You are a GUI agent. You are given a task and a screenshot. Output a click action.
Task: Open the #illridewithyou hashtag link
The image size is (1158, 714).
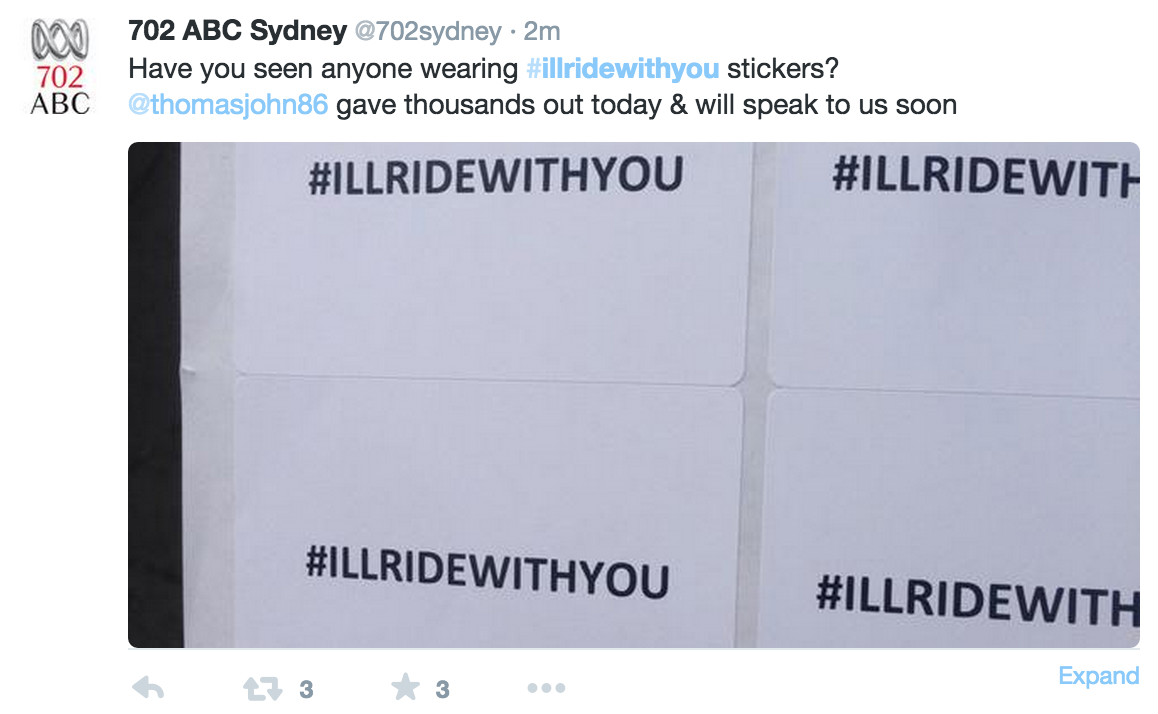tap(623, 69)
